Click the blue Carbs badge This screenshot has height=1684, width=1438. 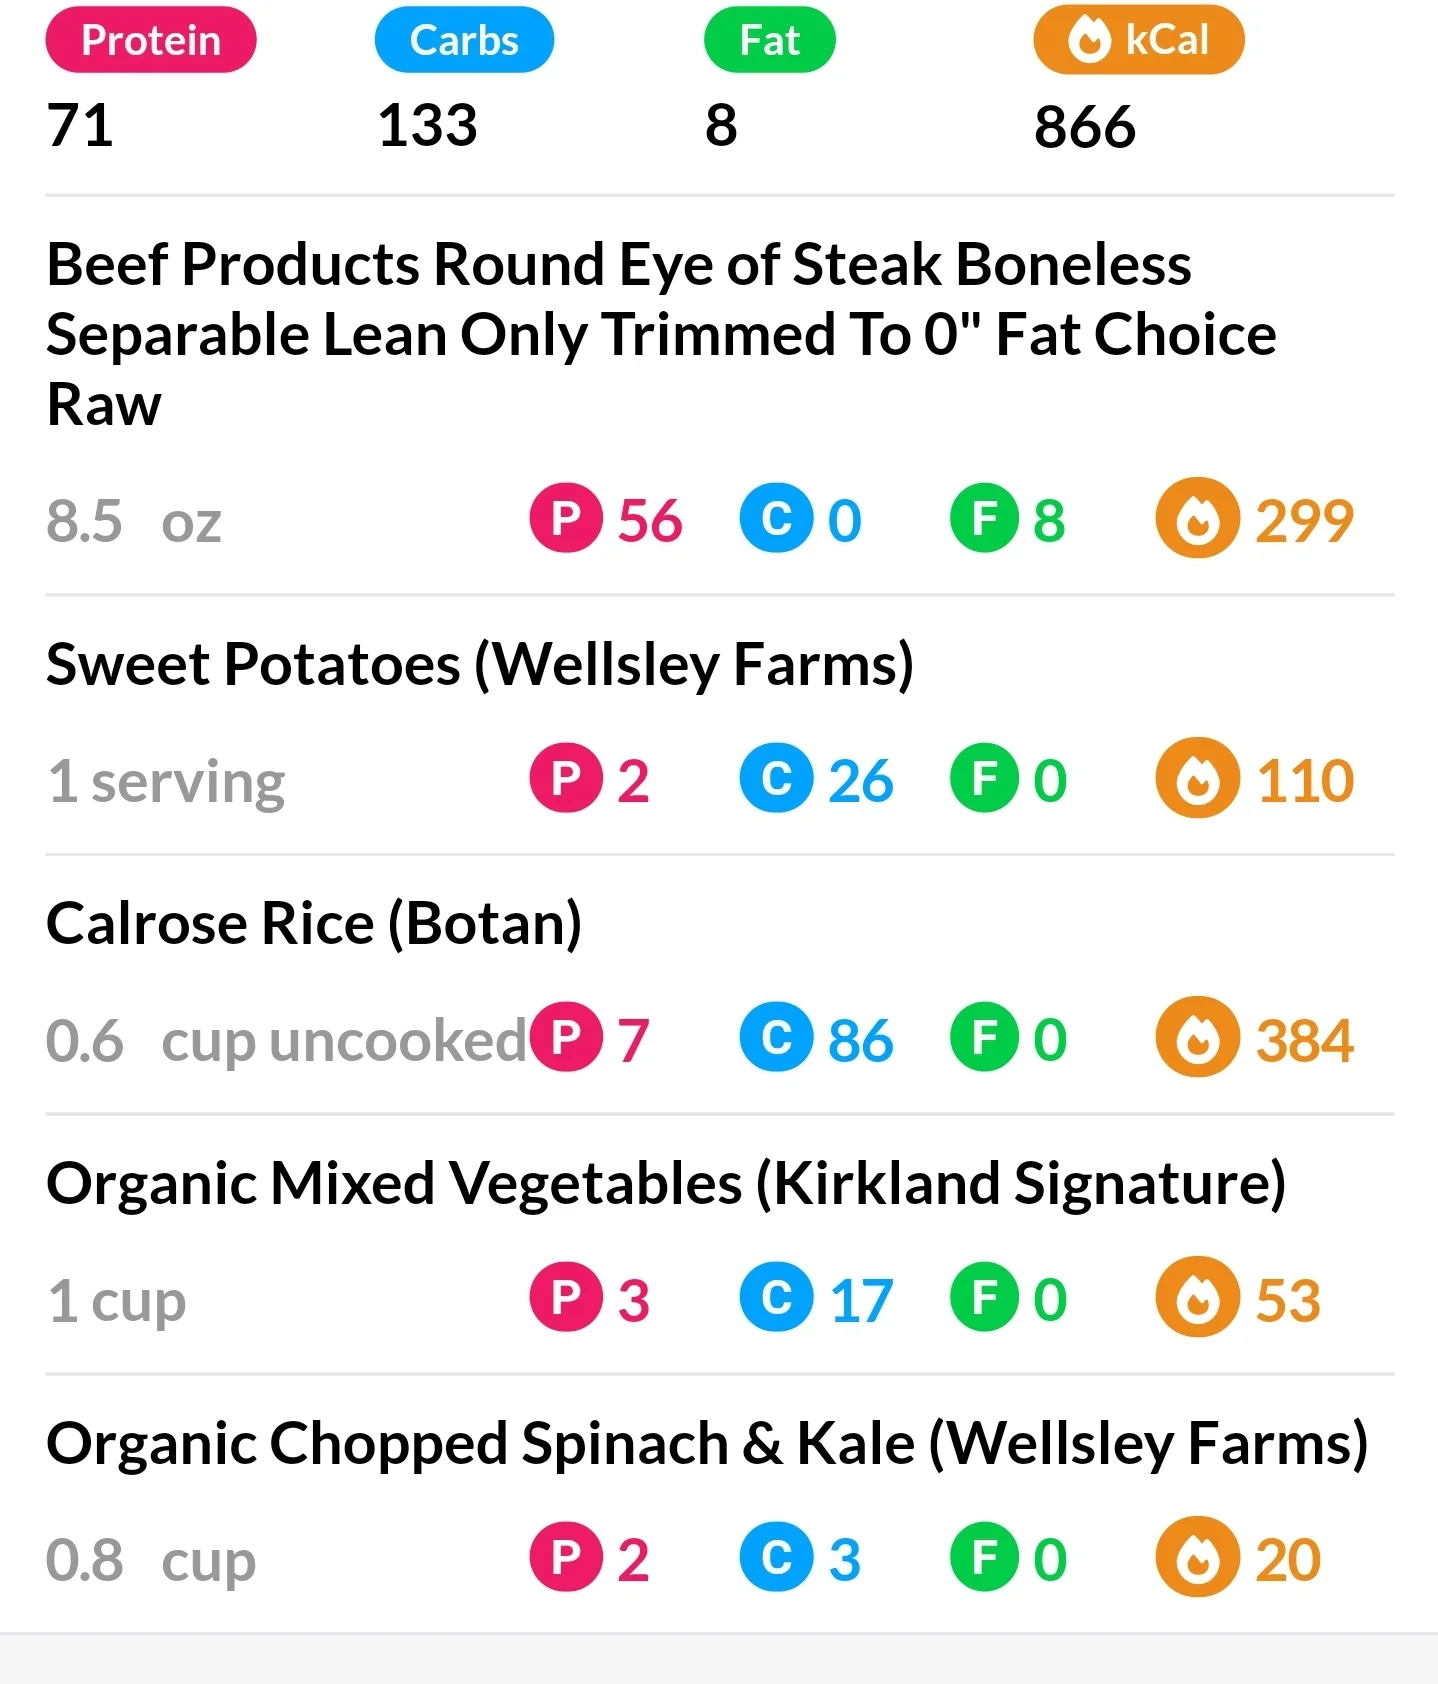coord(464,40)
